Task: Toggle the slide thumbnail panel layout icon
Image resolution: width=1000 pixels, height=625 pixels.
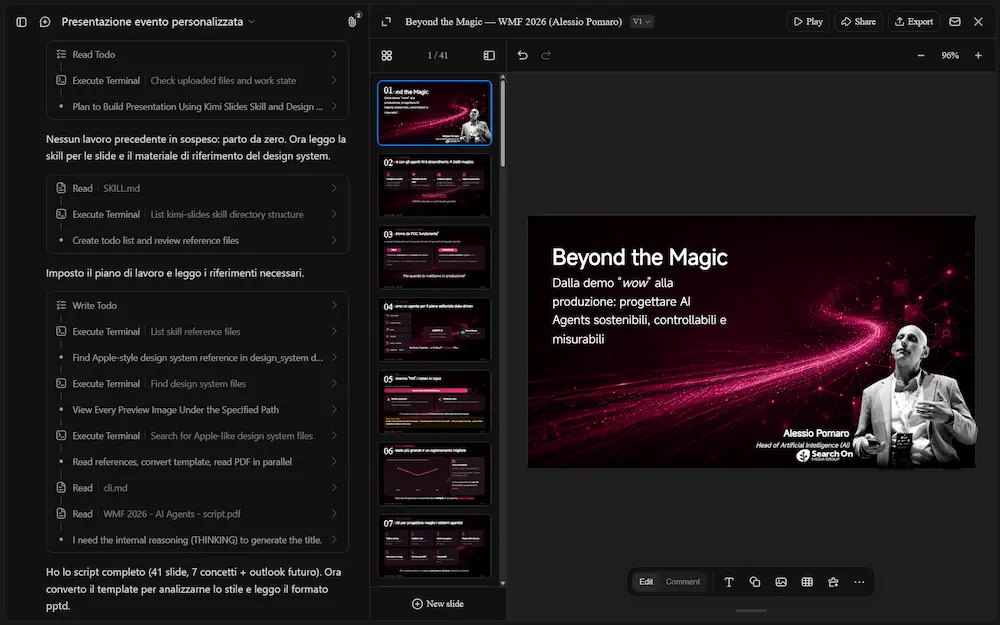Action: pyautogui.click(x=489, y=55)
